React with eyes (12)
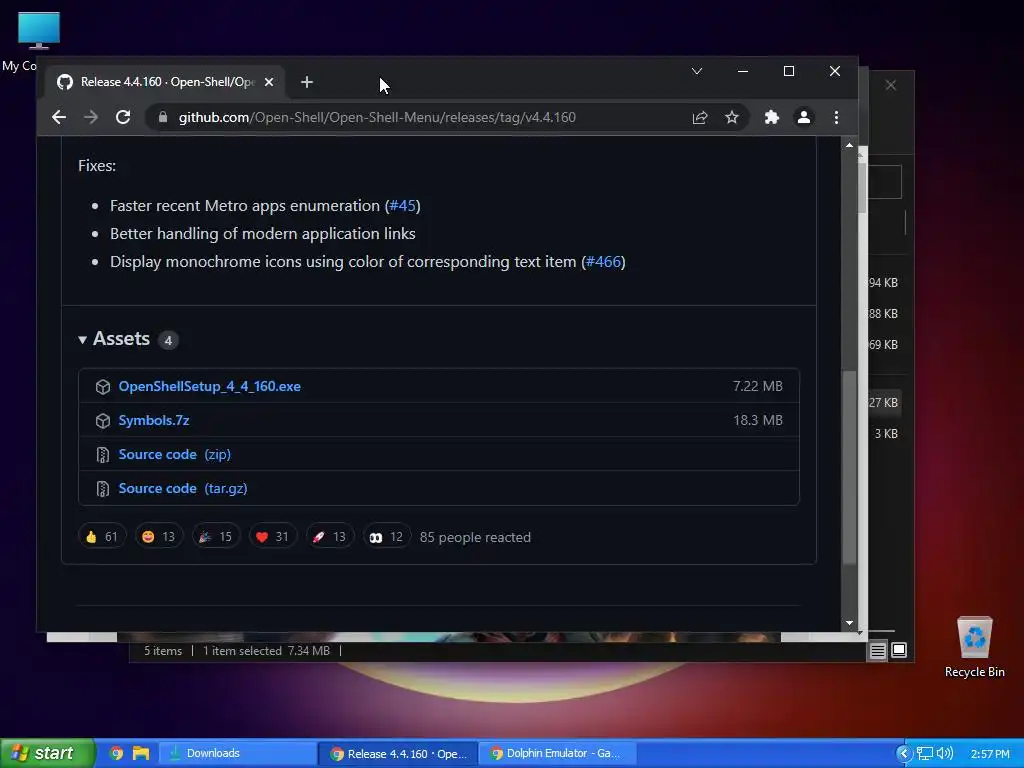1024x768 pixels. [x=386, y=537]
